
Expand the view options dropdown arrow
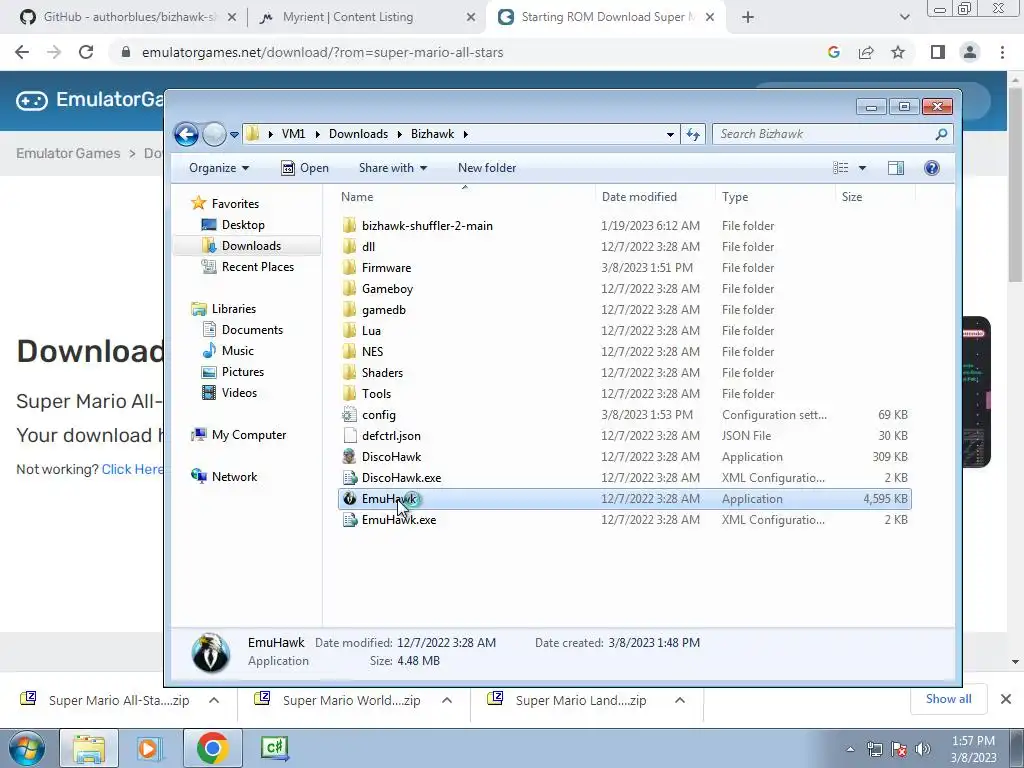tap(862, 168)
